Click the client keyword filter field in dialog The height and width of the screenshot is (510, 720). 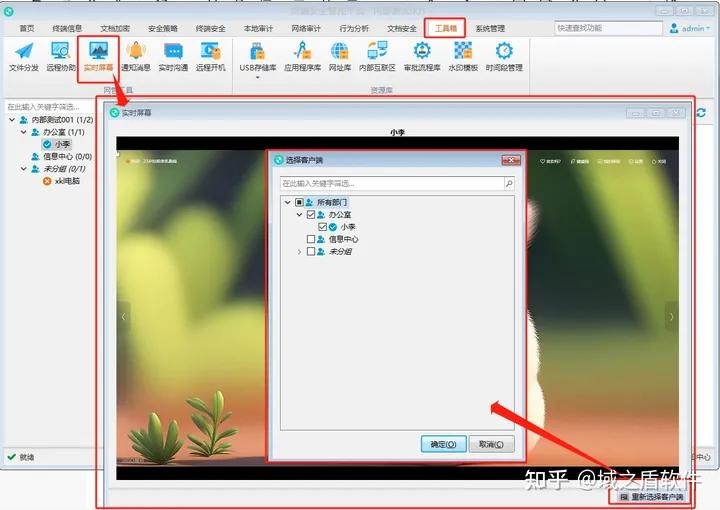(390, 184)
